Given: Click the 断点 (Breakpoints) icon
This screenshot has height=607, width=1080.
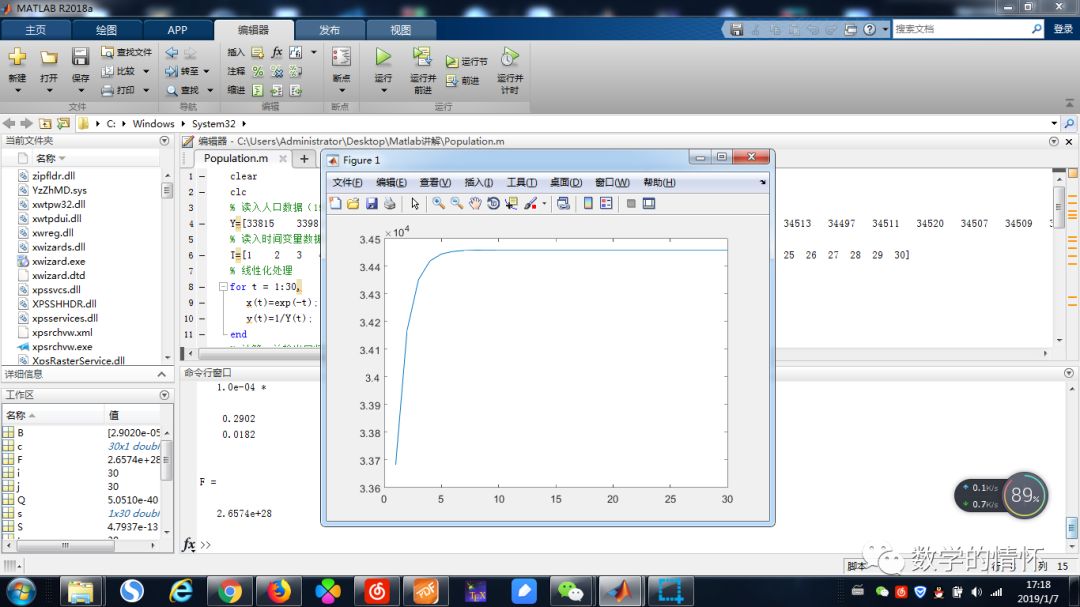Looking at the screenshot, I should (341, 56).
